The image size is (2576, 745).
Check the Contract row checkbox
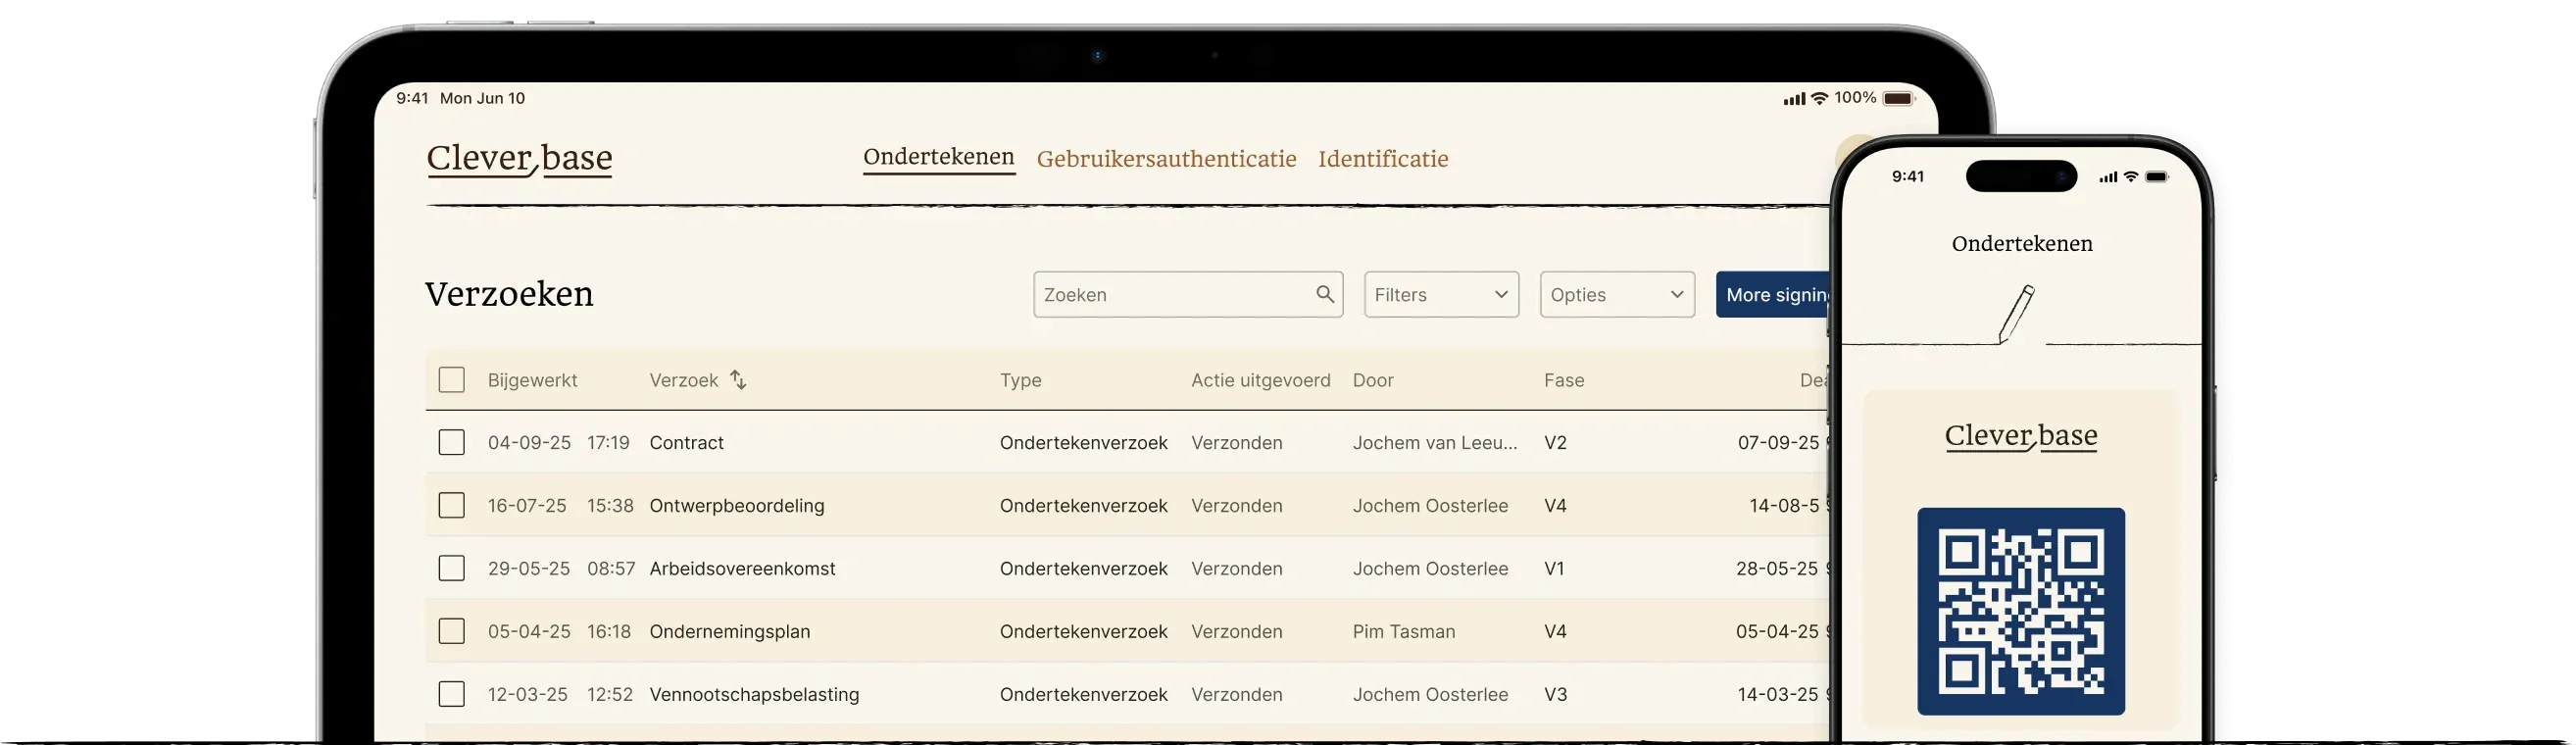pos(452,442)
